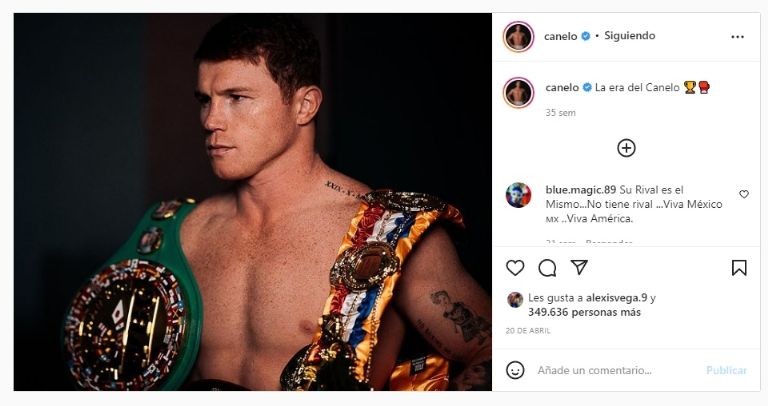Open the comment speech bubble icon

tap(547, 268)
